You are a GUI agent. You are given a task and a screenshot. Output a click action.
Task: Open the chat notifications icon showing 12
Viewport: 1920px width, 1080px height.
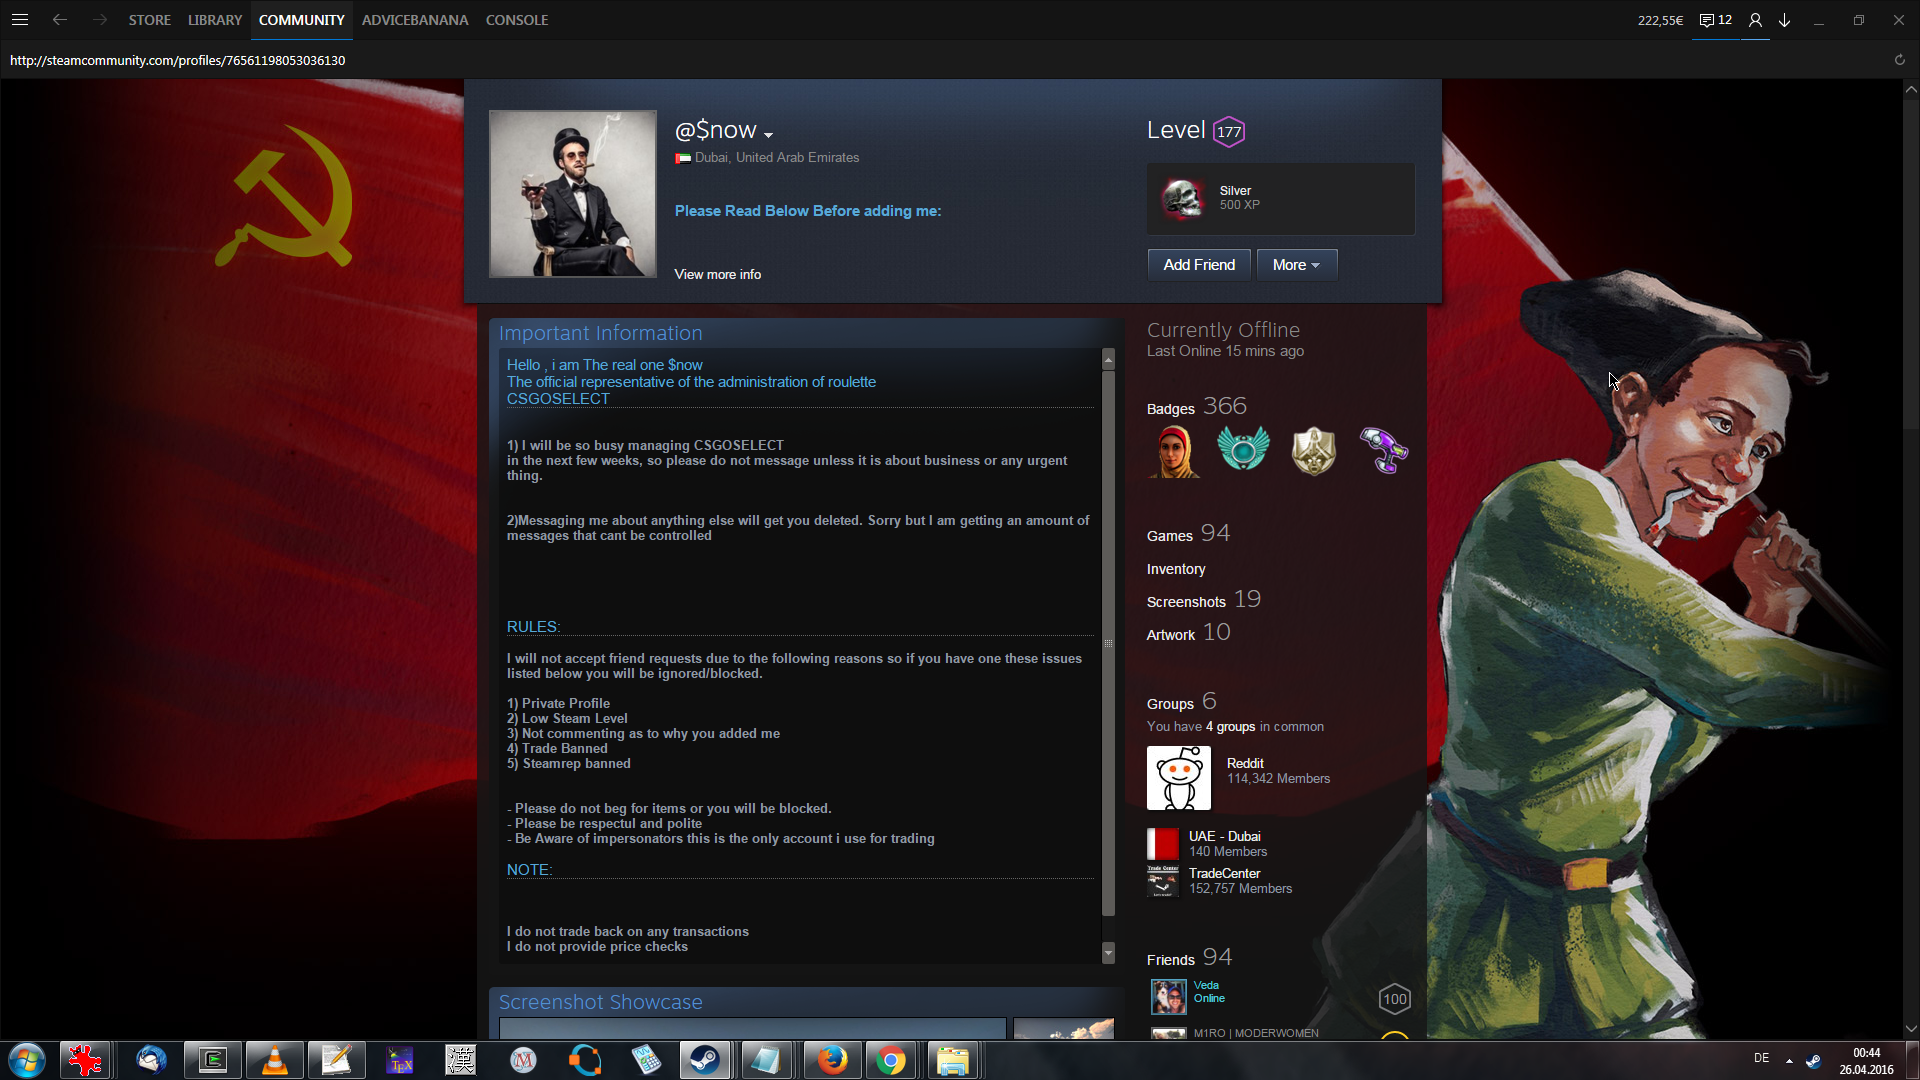pos(1715,20)
